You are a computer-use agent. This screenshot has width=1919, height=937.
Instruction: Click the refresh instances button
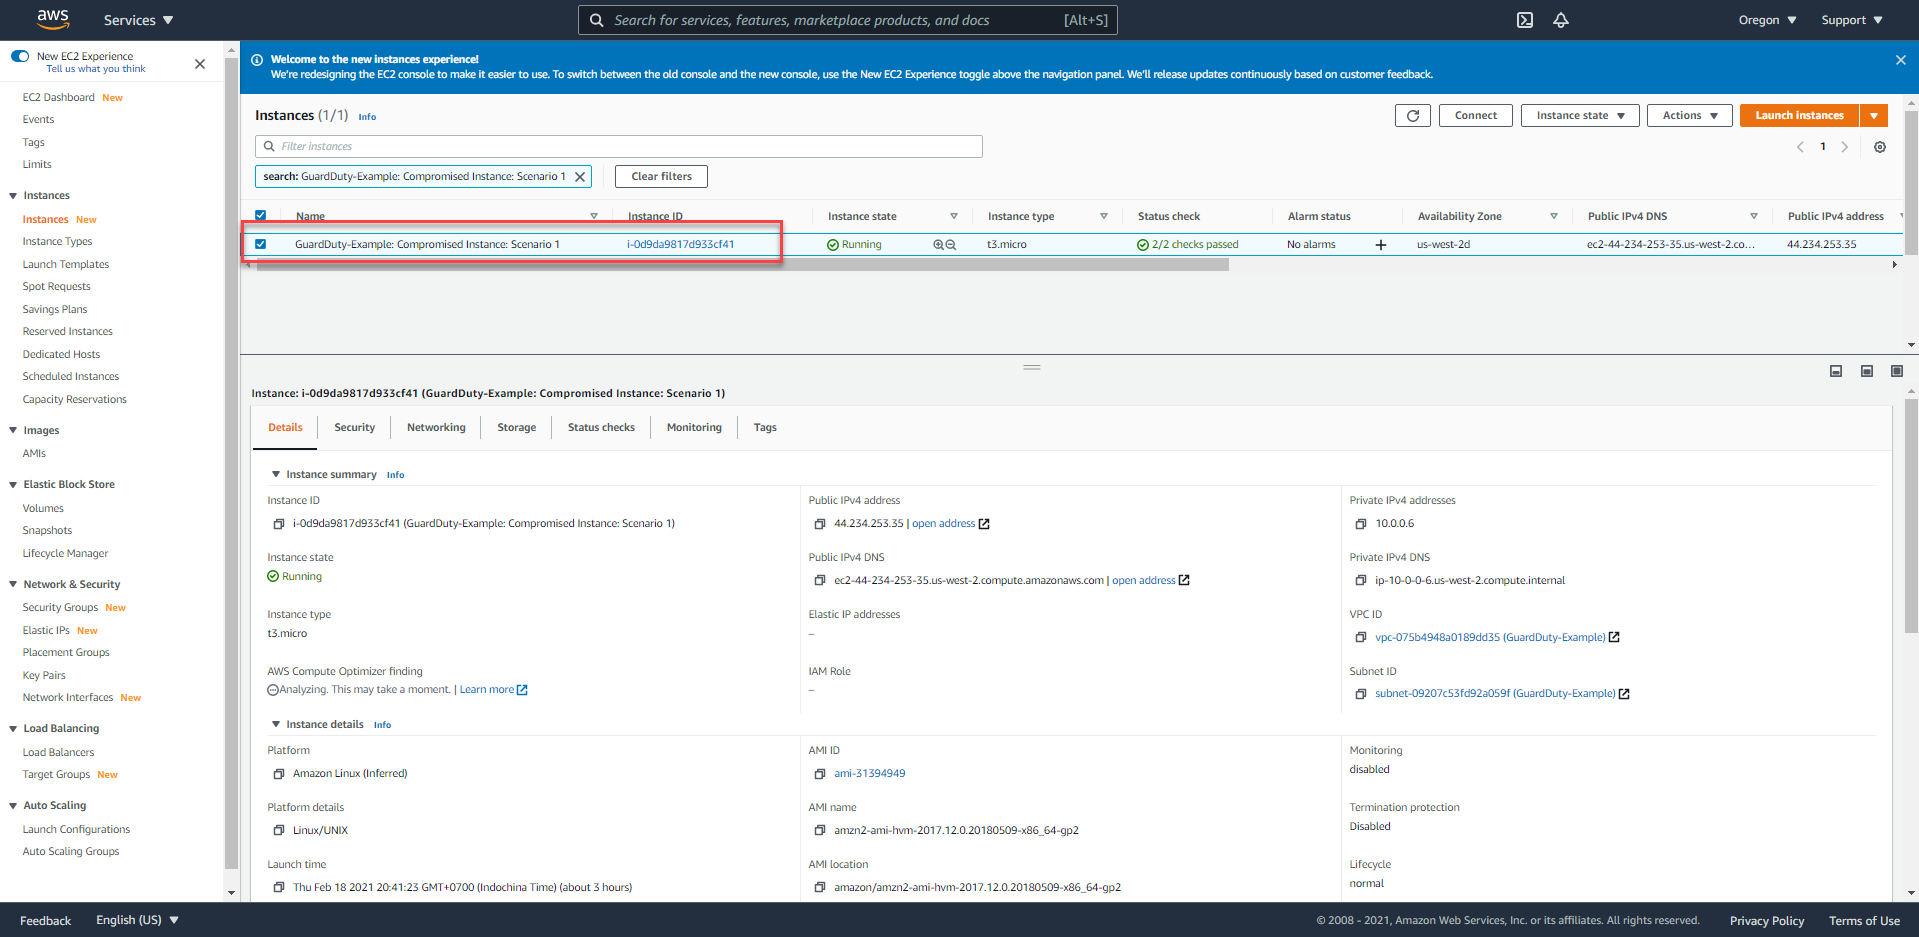pyautogui.click(x=1413, y=116)
